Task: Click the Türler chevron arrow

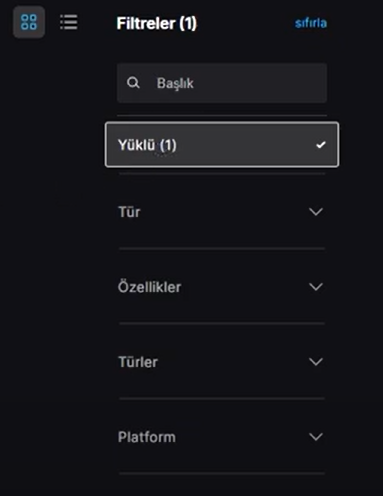Action: (x=316, y=362)
